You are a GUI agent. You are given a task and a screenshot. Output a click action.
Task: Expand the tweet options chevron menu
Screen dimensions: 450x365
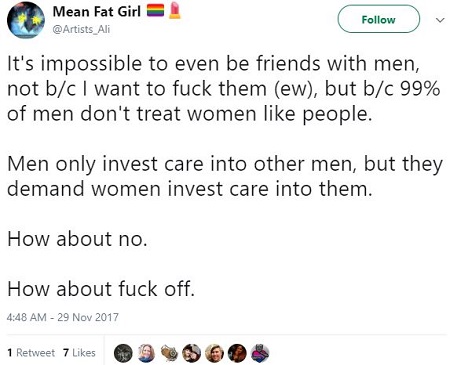click(440, 20)
